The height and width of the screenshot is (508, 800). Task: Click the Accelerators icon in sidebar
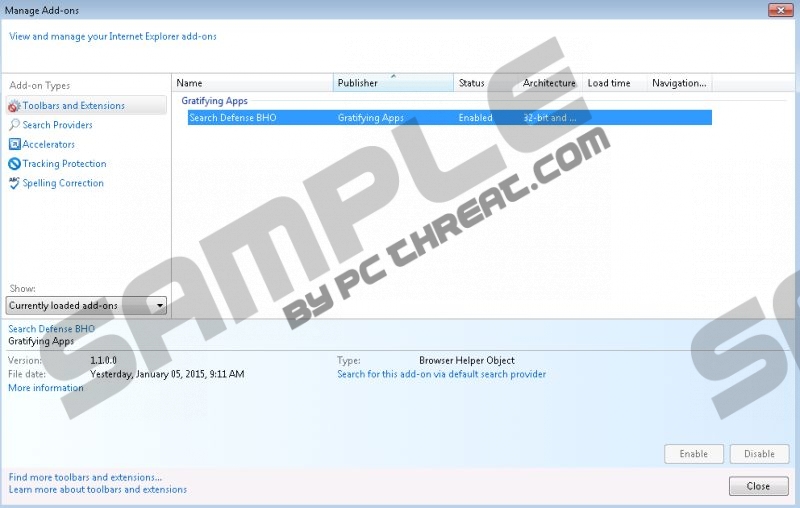tap(14, 144)
